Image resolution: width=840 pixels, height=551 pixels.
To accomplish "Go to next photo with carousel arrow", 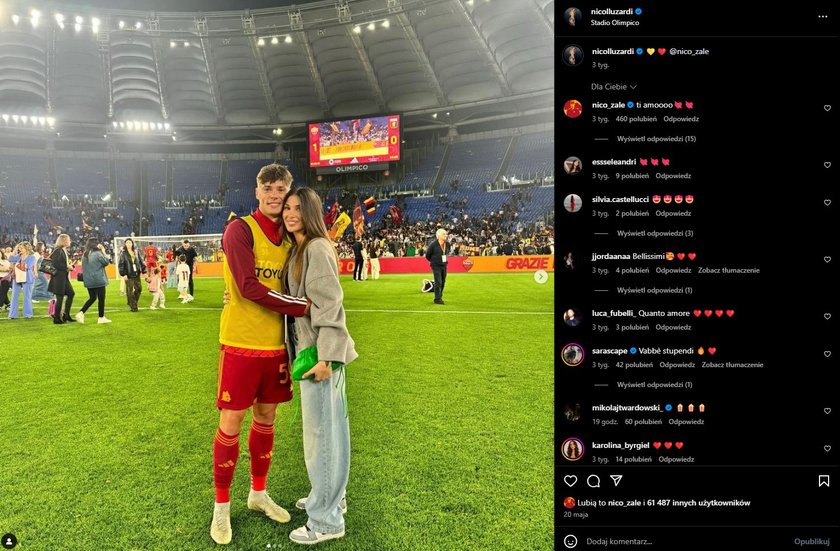I will click(541, 277).
